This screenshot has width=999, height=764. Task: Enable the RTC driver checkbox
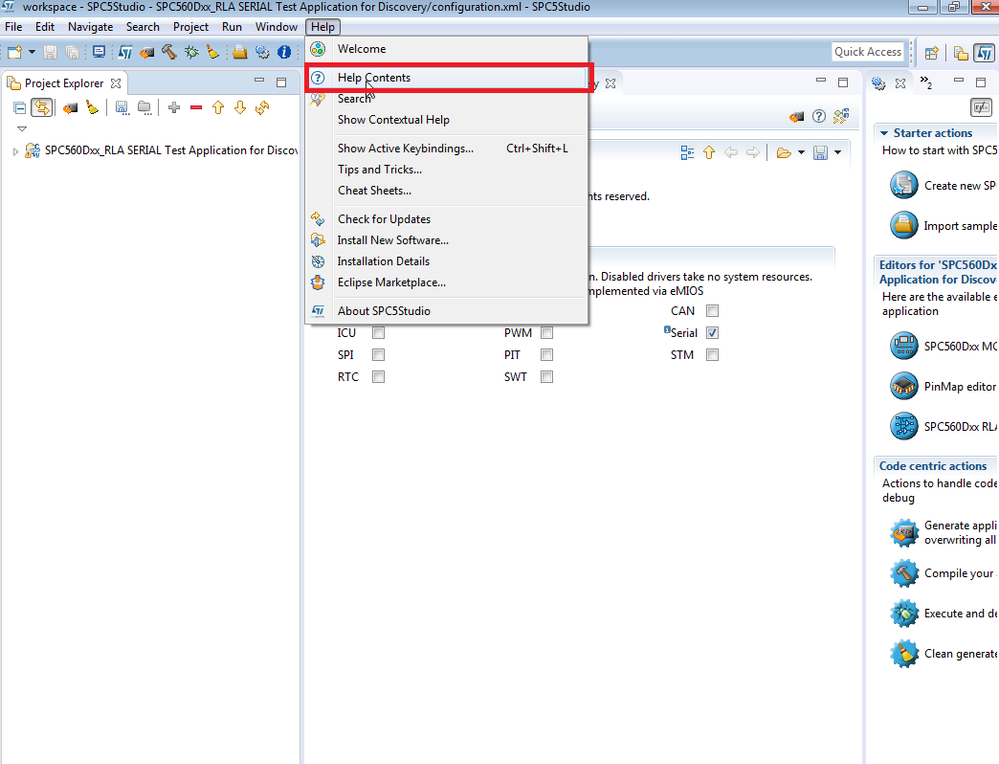click(378, 377)
